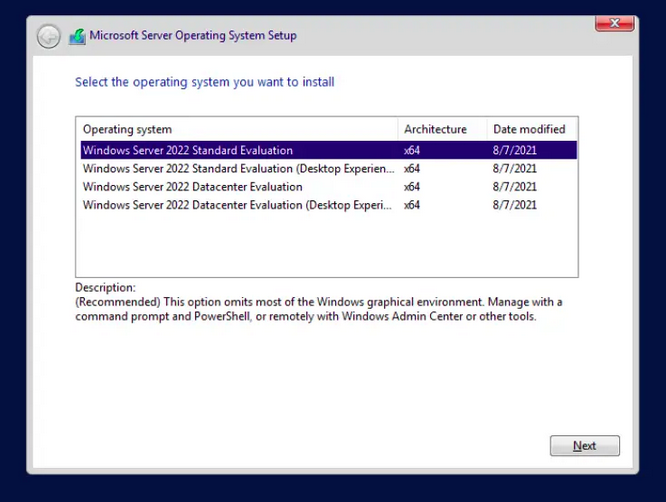Select Standard Evaluation (Desktop Experience) row

click(x=329, y=169)
